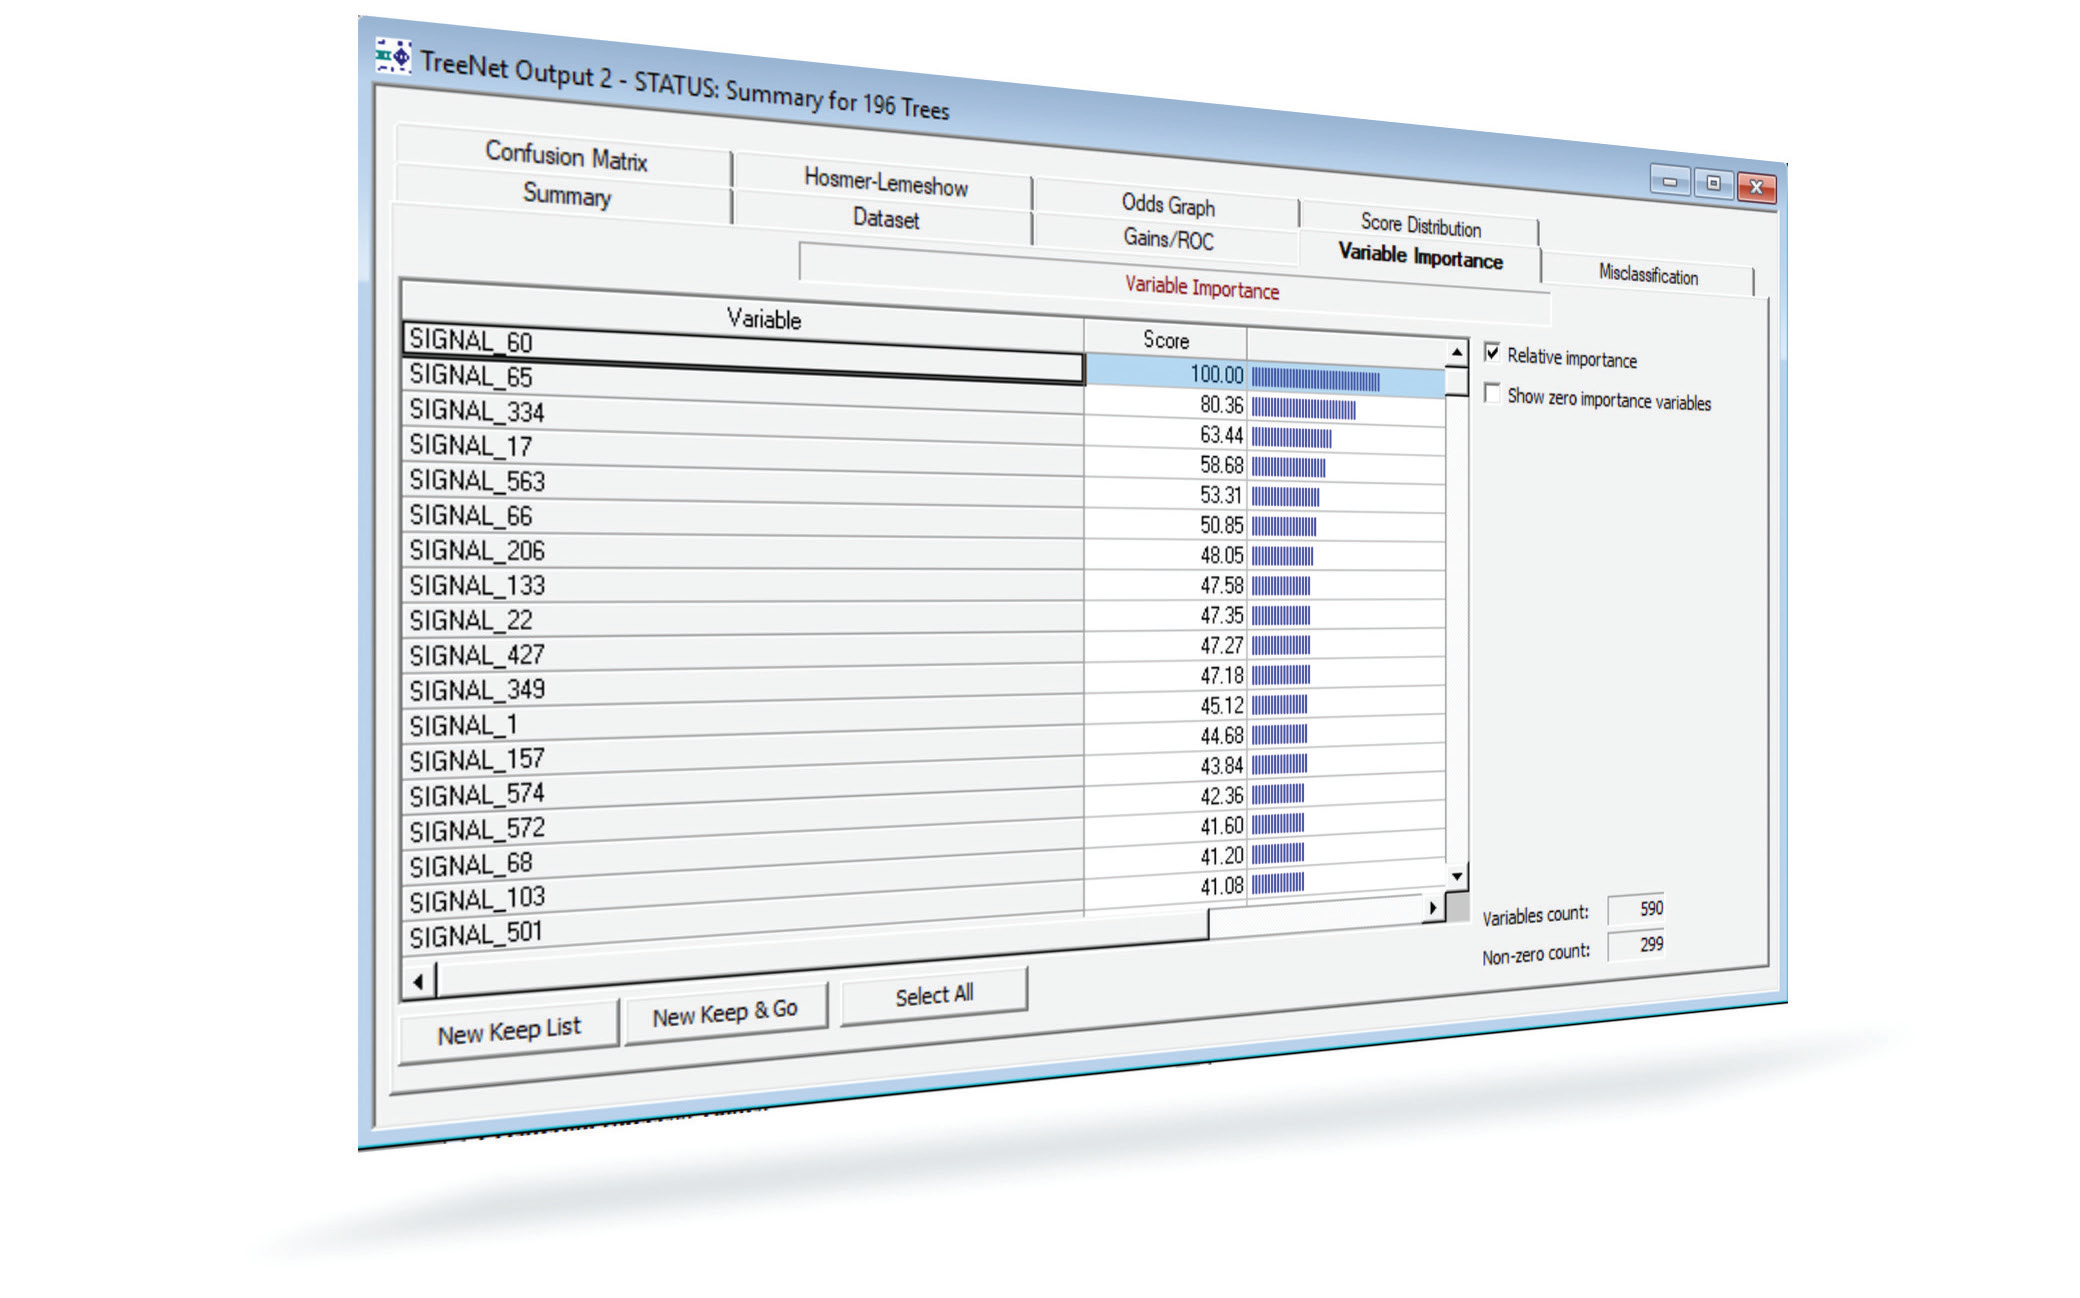Select the Variable Importance tab
2080x1298 pixels.
tap(1420, 256)
